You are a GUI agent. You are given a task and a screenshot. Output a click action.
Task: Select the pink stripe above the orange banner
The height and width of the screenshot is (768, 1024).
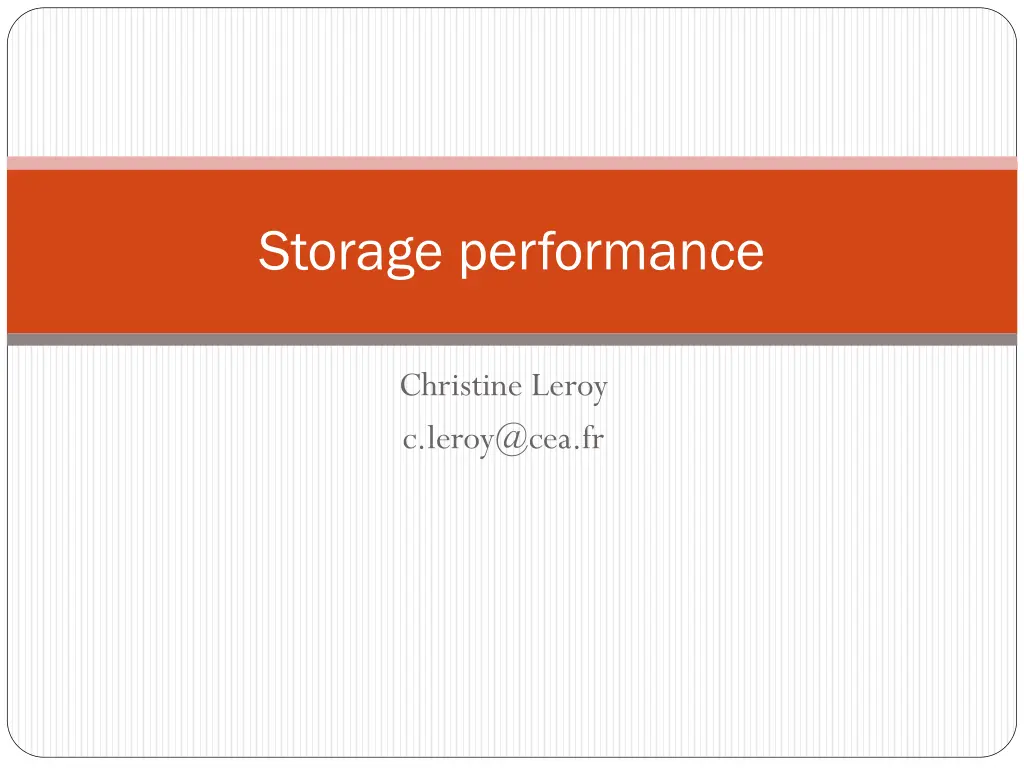(x=511, y=163)
